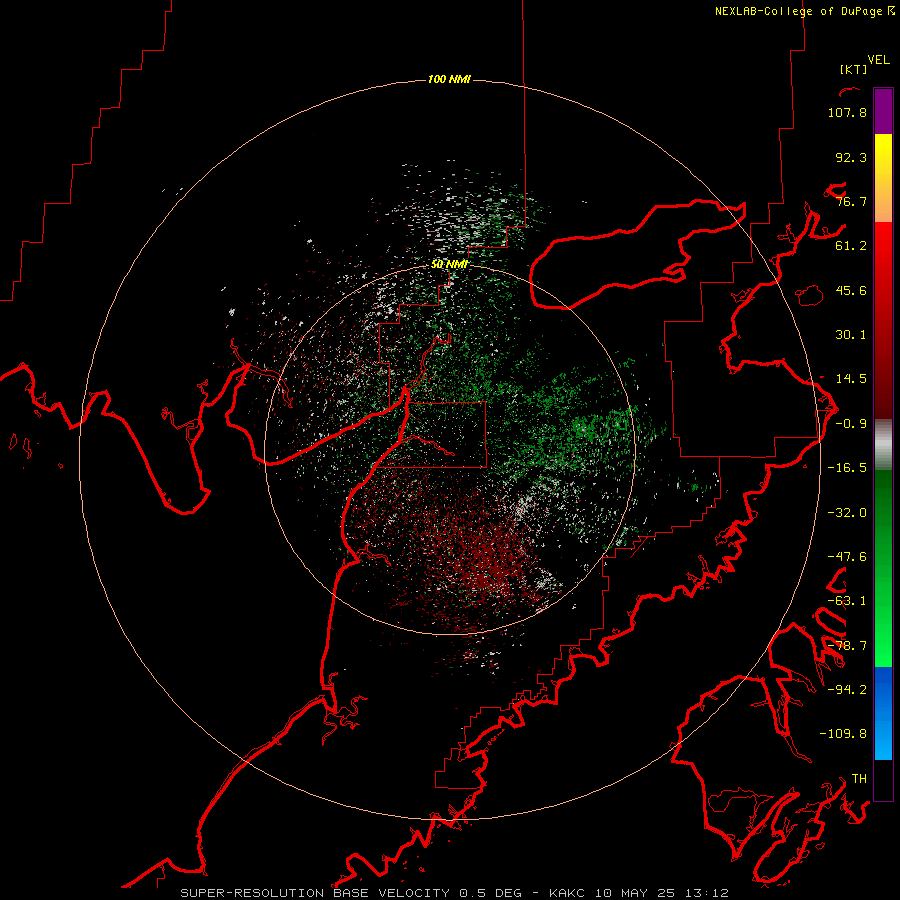Screen dimensions: 900x900
Task: Click the purple segment of the velocity color bar
Action: [x=883, y=111]
